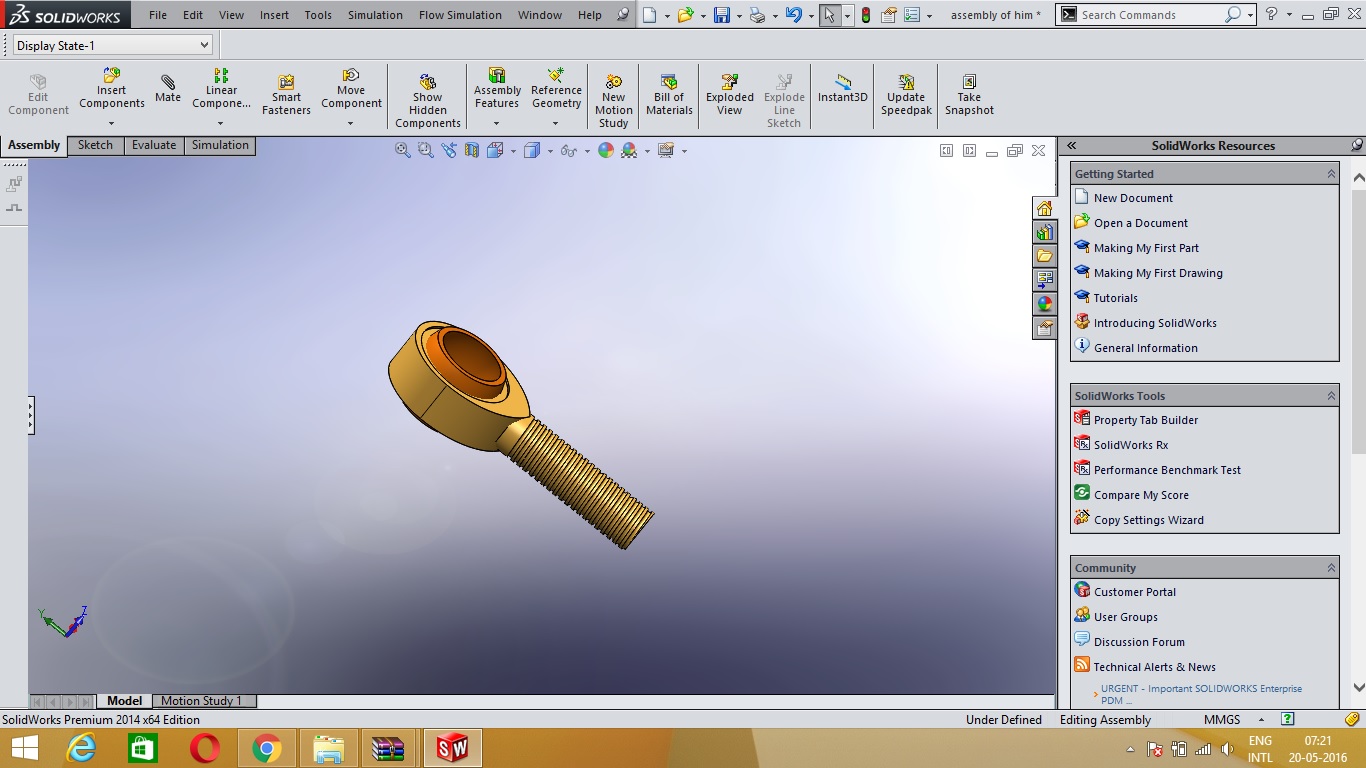Click the Display Style cube icon
Viewport: 1366px width, 768px height.
pyautogui.click(x=532, y=150)
